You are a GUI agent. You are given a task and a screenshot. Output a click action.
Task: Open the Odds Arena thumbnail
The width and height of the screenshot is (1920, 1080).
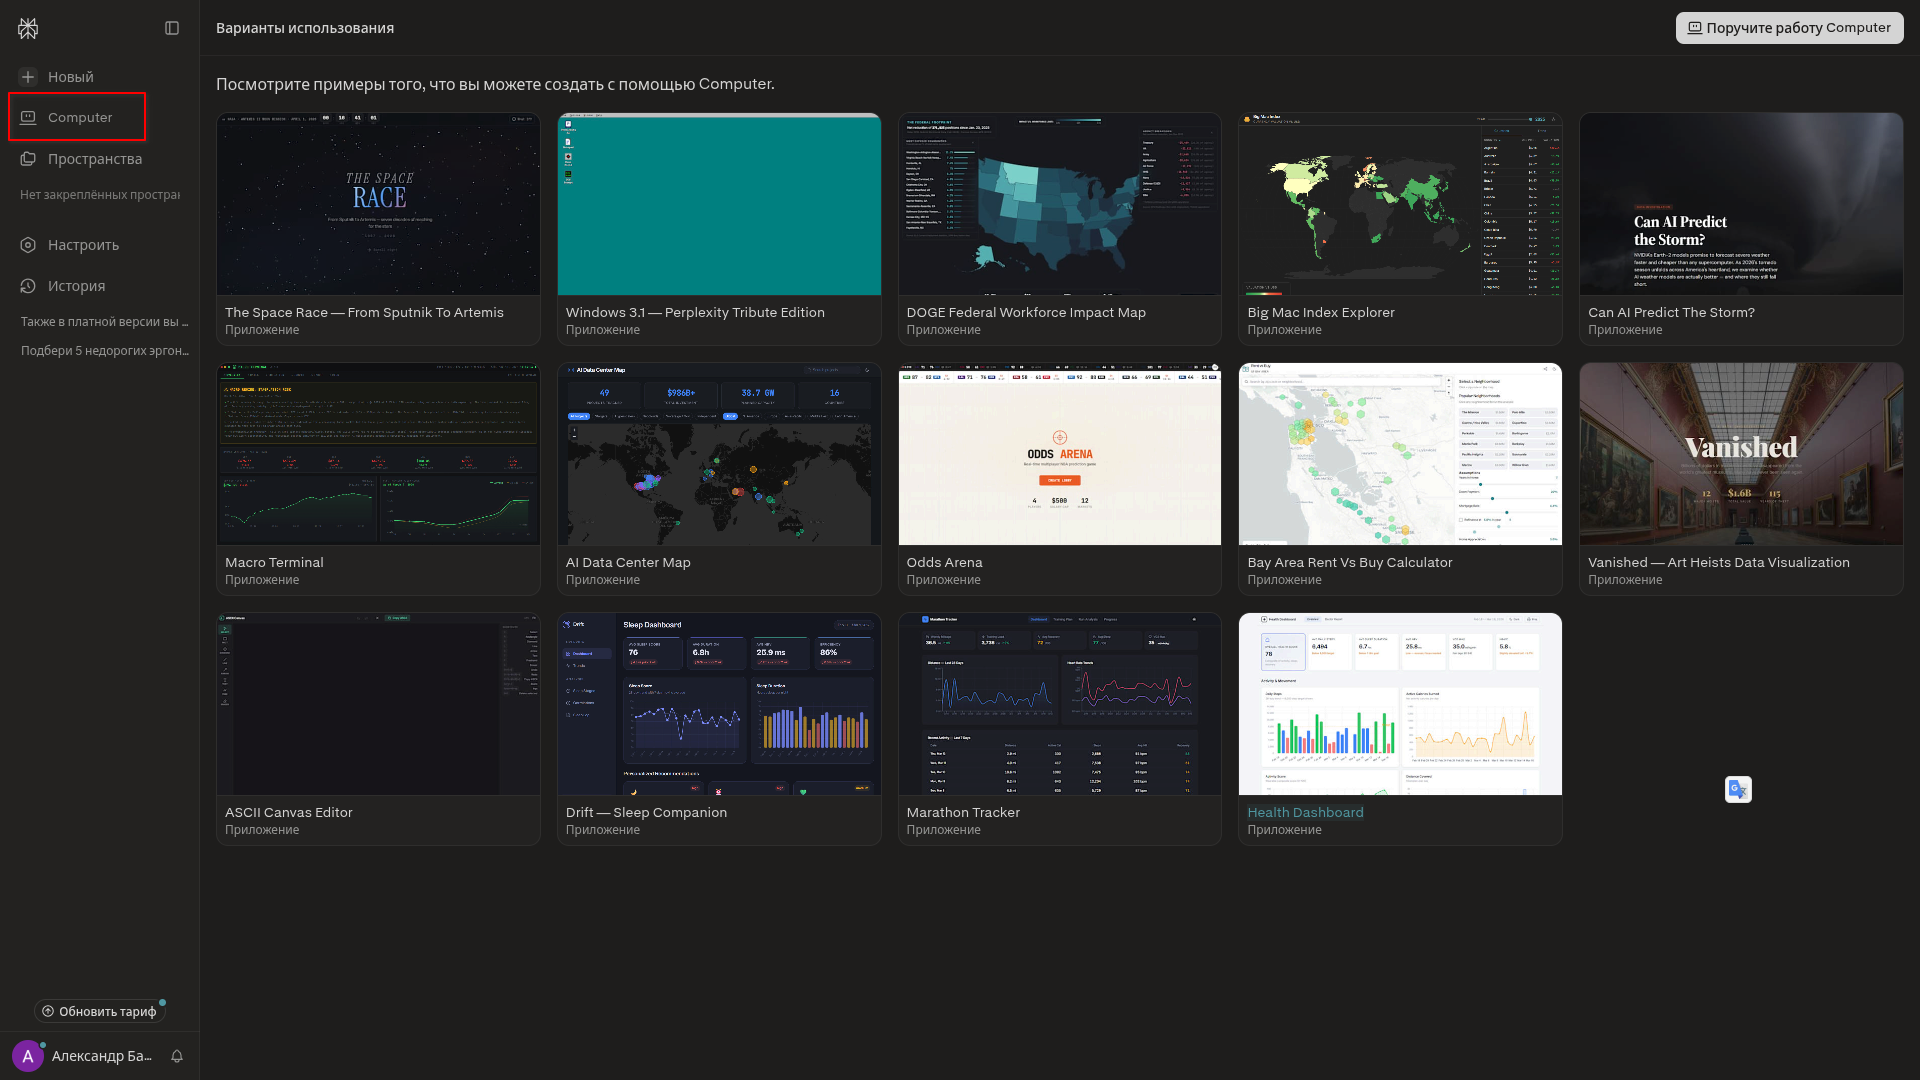[x=1060, y=454]
